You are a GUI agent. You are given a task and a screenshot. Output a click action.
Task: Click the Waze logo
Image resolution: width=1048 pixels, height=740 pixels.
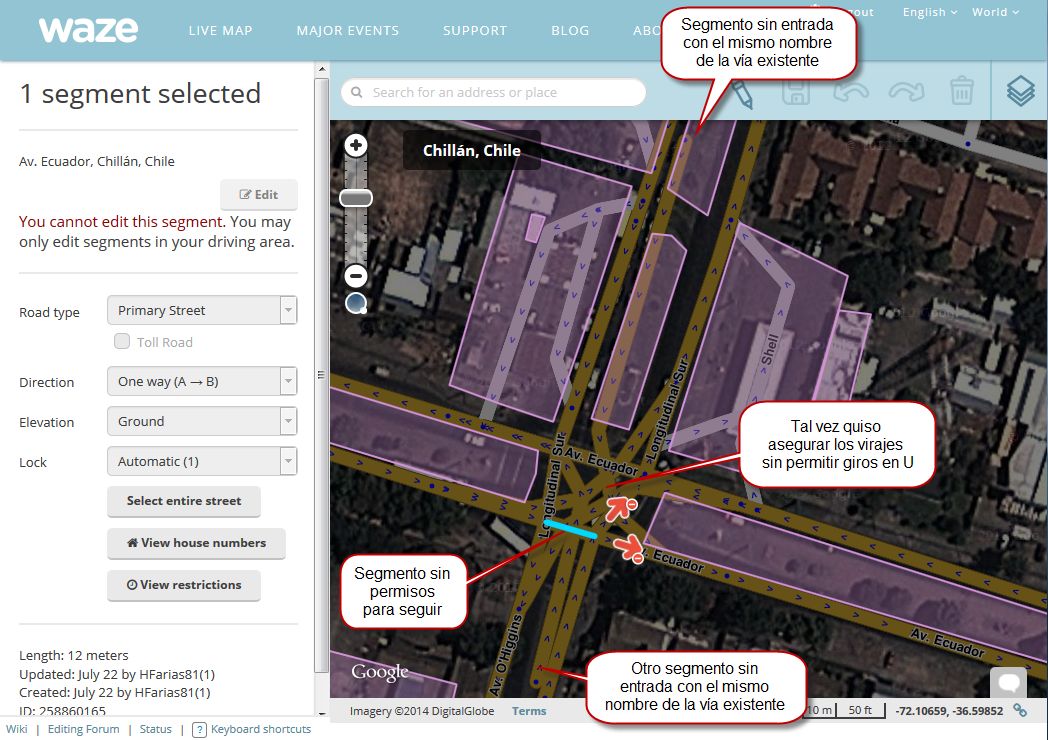tap(88, 30)
